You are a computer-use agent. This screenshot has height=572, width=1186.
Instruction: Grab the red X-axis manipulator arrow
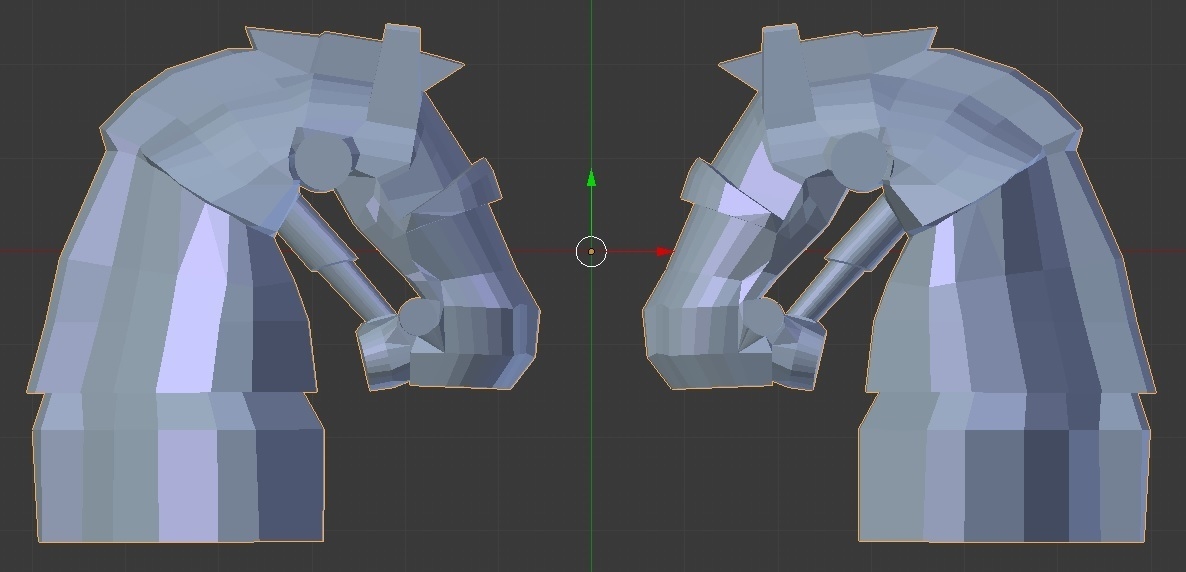[664, 252]
